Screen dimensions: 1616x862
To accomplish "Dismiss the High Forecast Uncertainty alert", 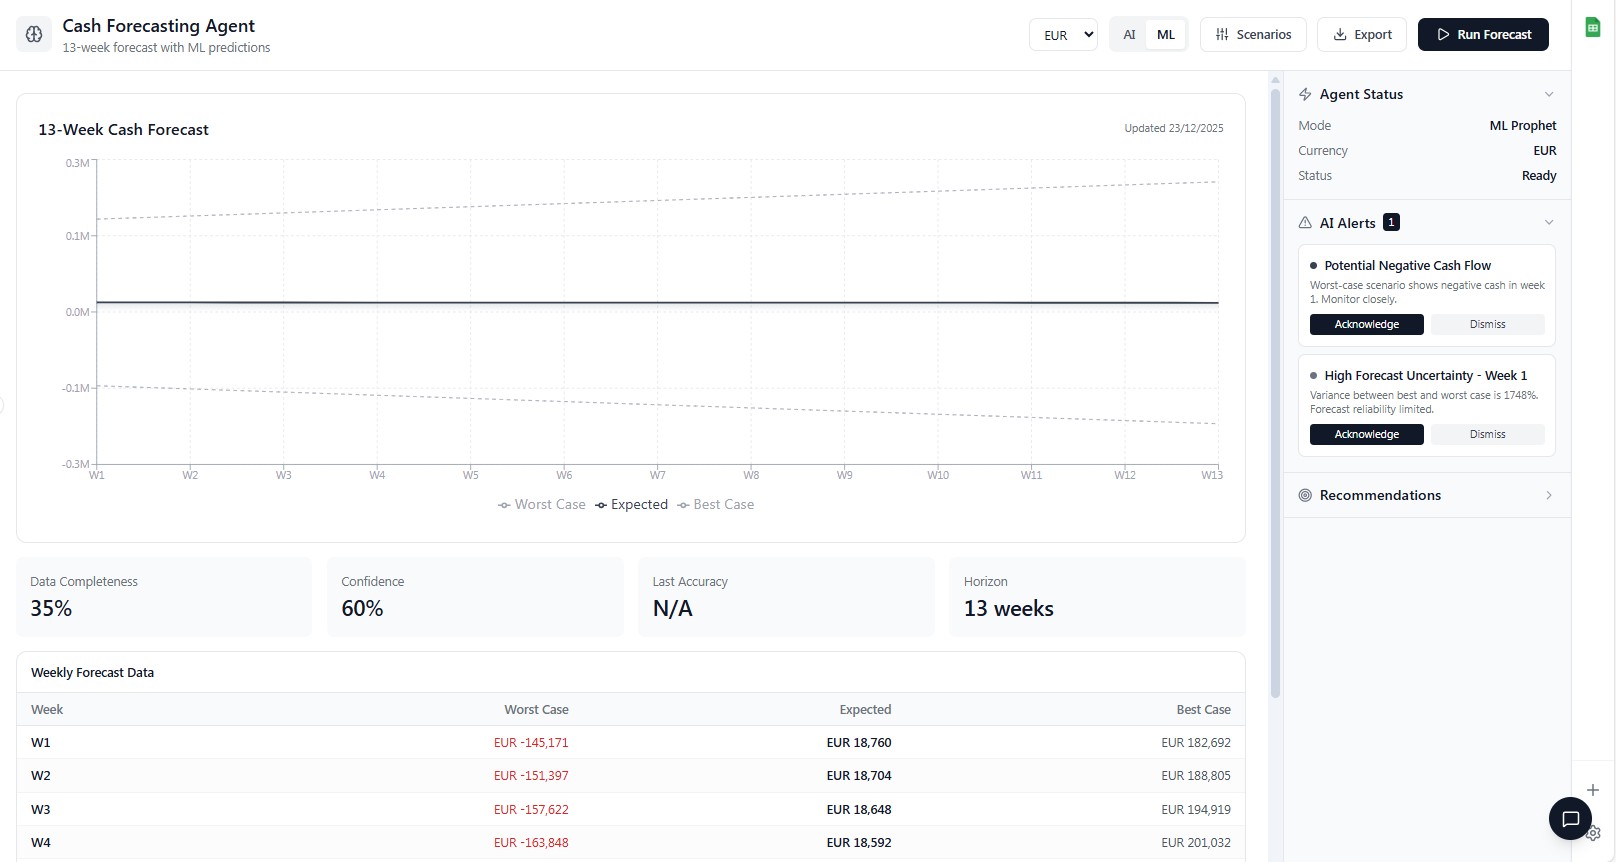I will (1487, 434).
